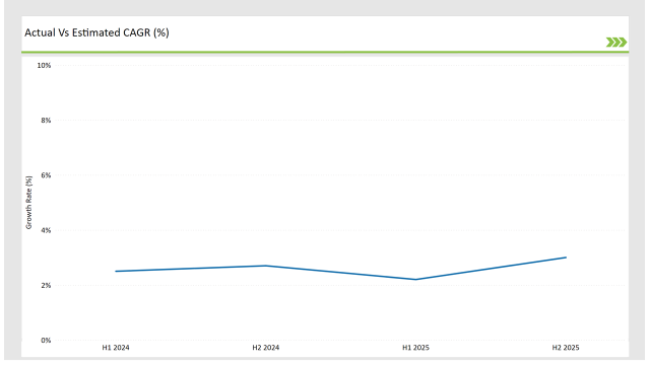Viewport: 650px width, 365px height.
Task: Click the Growth Rate (%) axis title
Action: 29,202
